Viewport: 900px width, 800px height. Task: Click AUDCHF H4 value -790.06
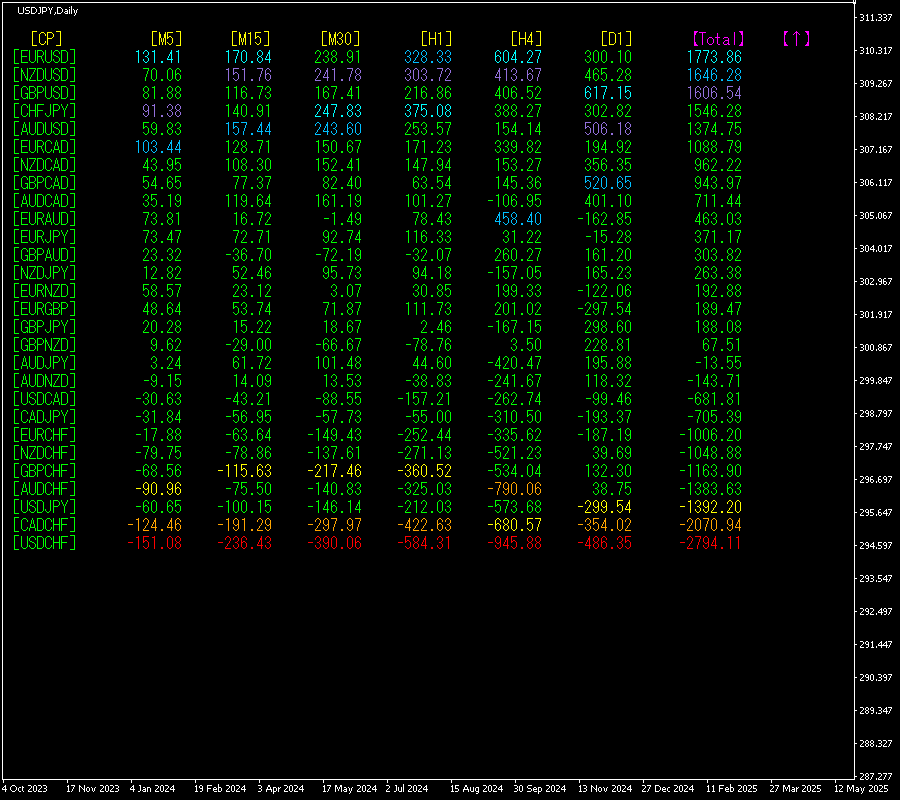[x=514, y=489]
